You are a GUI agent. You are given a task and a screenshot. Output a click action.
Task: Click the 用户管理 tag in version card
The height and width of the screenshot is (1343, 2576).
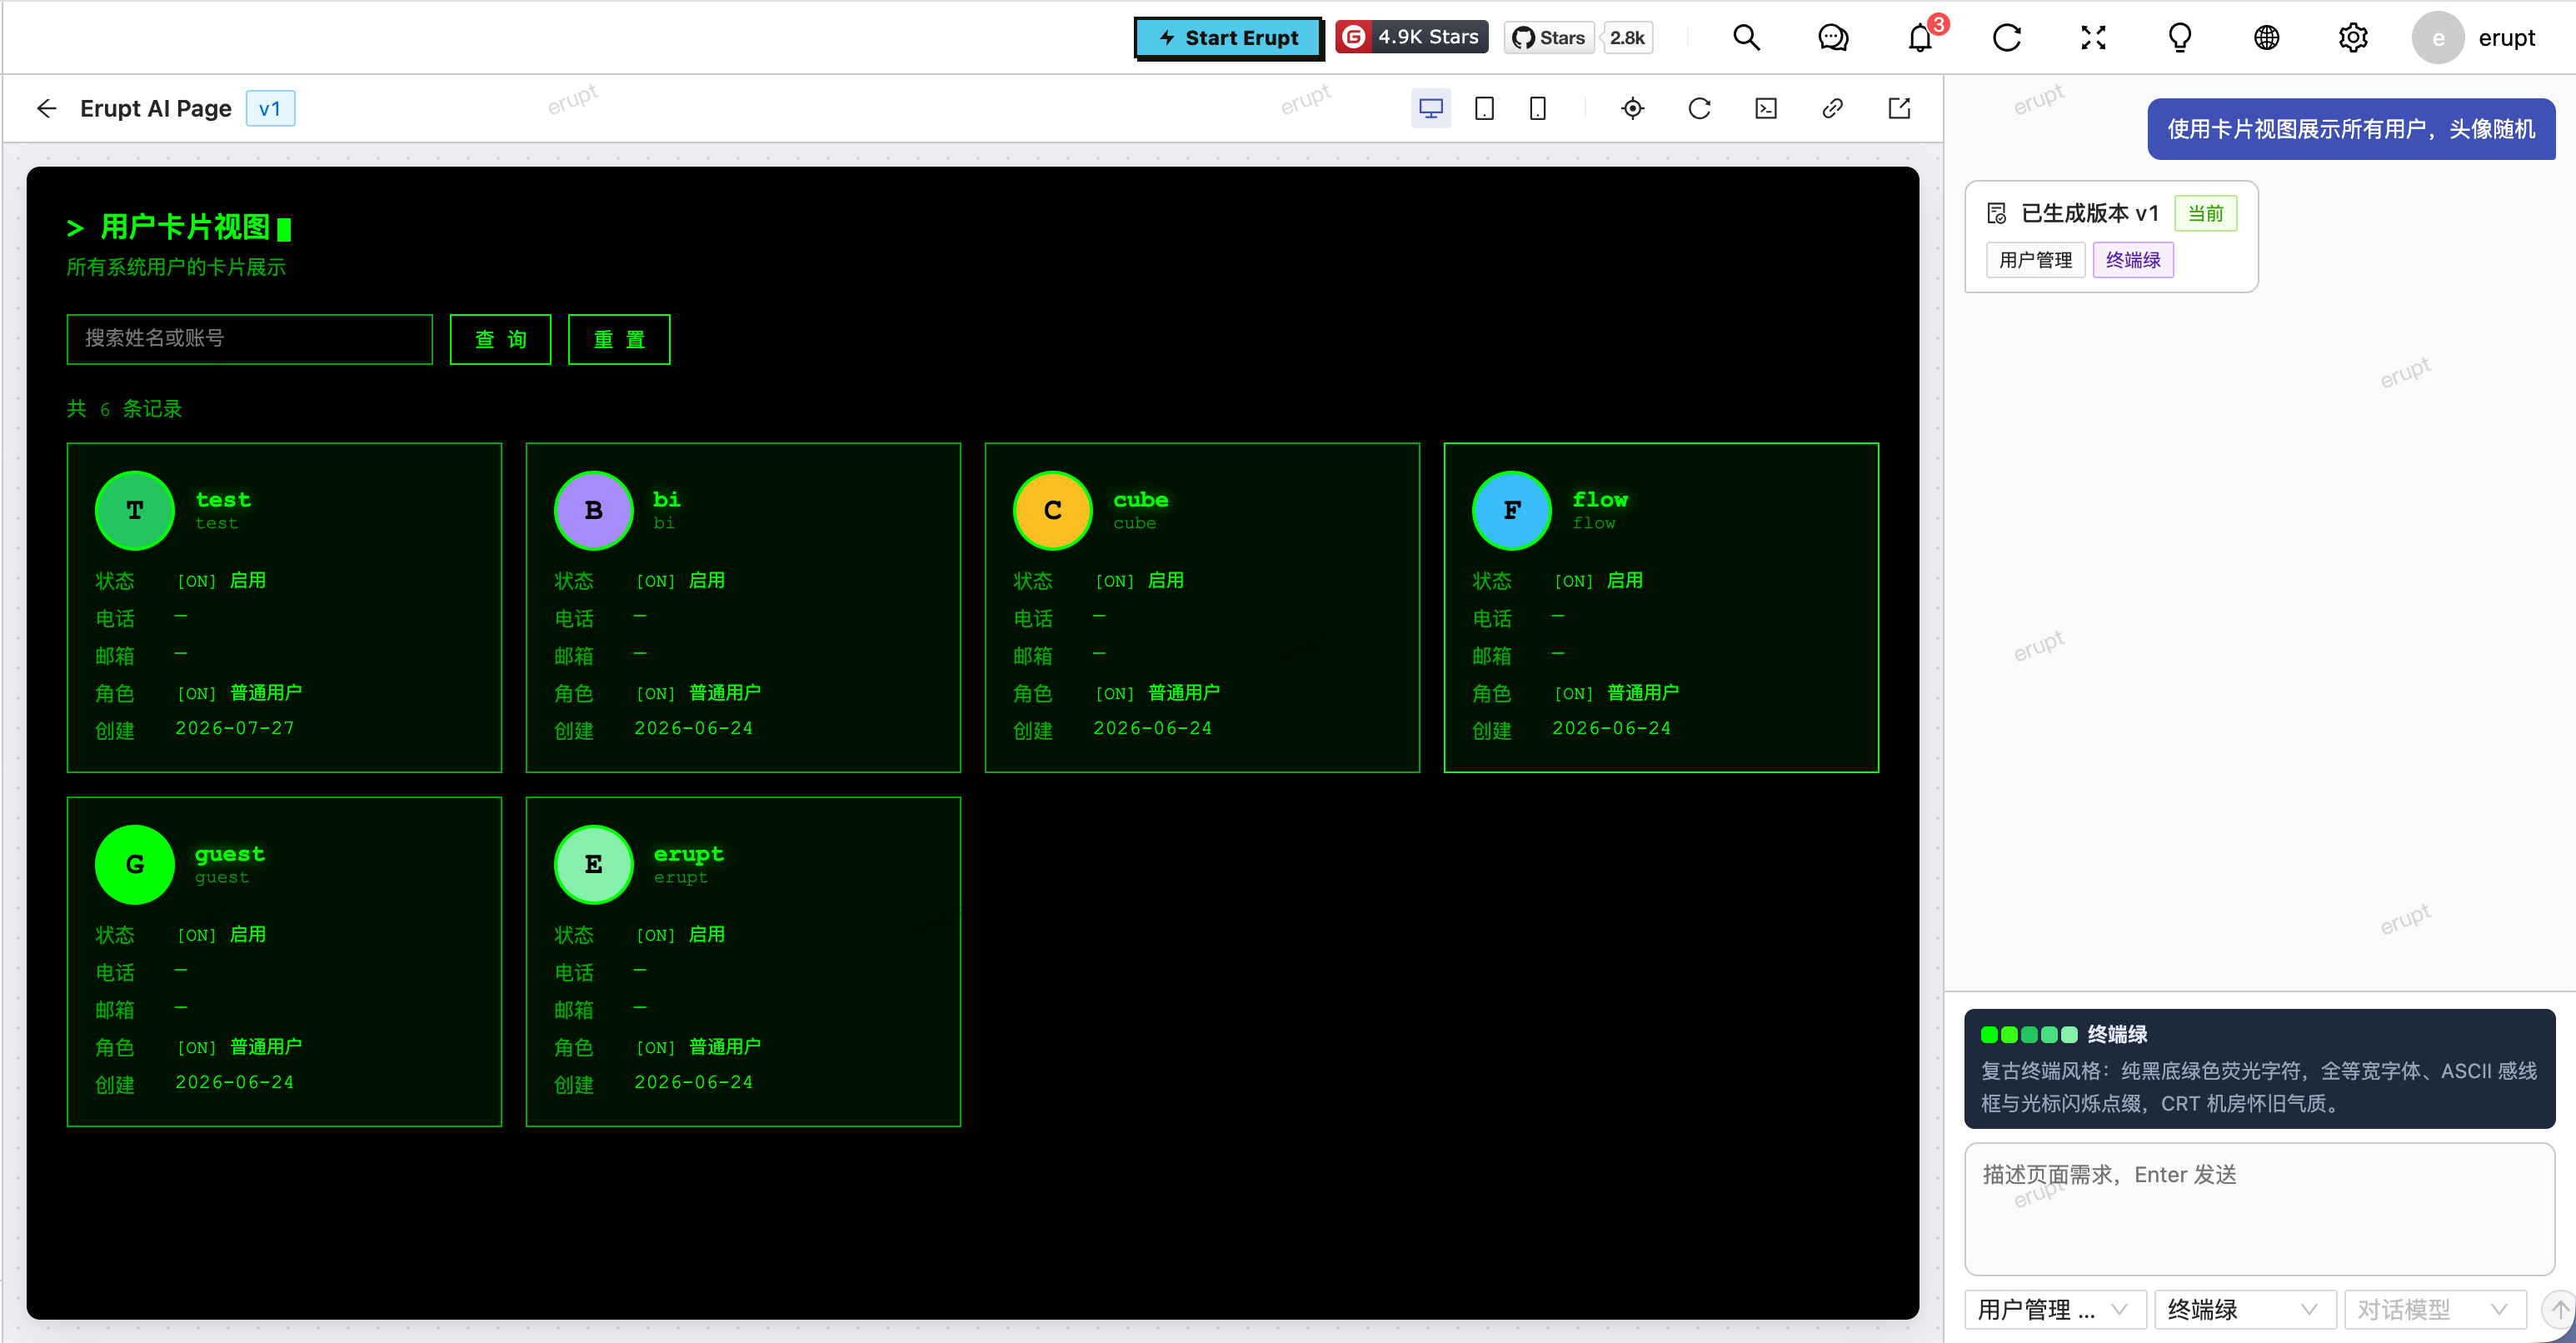click(2035, 260)
